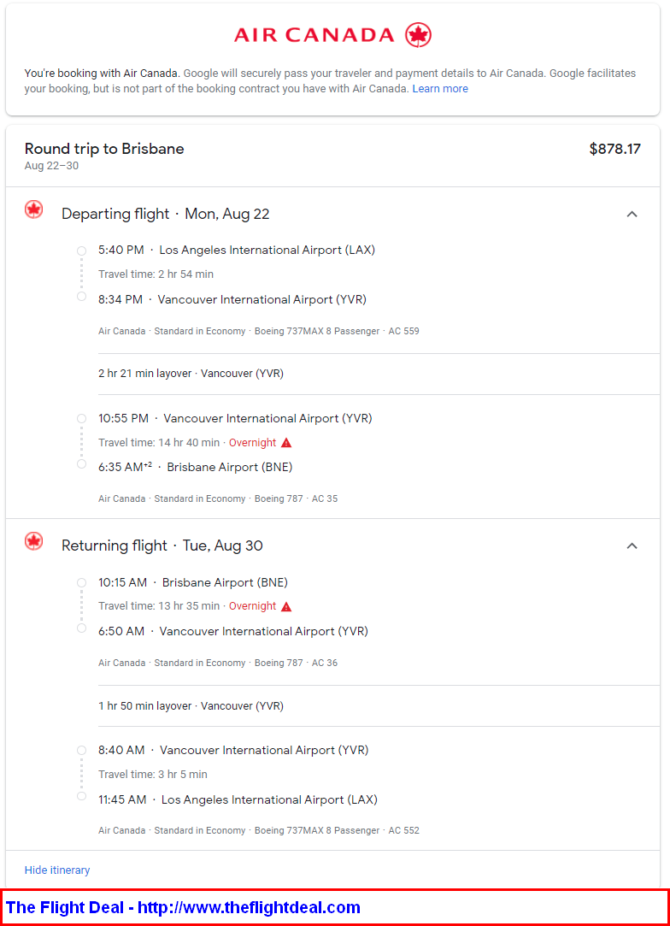
Task: Click the 1 hr 50 min layover row
Action: [378, 706]
